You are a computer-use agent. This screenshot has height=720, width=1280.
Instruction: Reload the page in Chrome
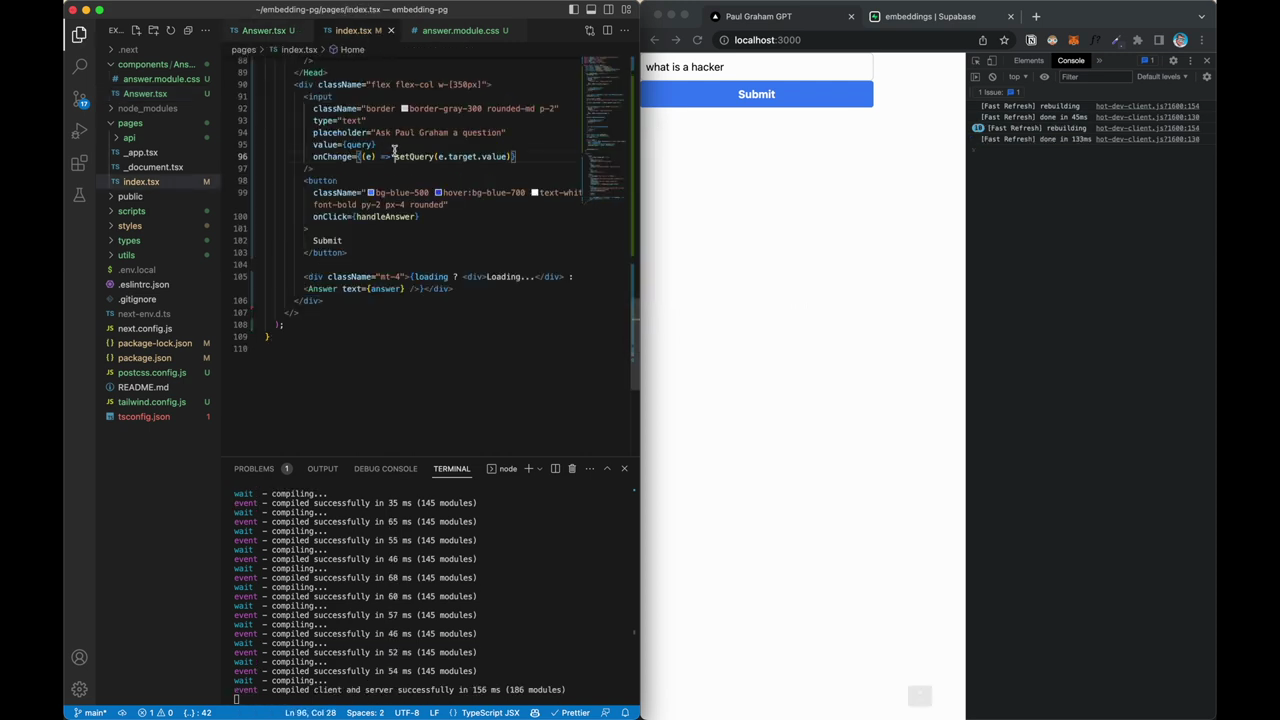(697, 40)
